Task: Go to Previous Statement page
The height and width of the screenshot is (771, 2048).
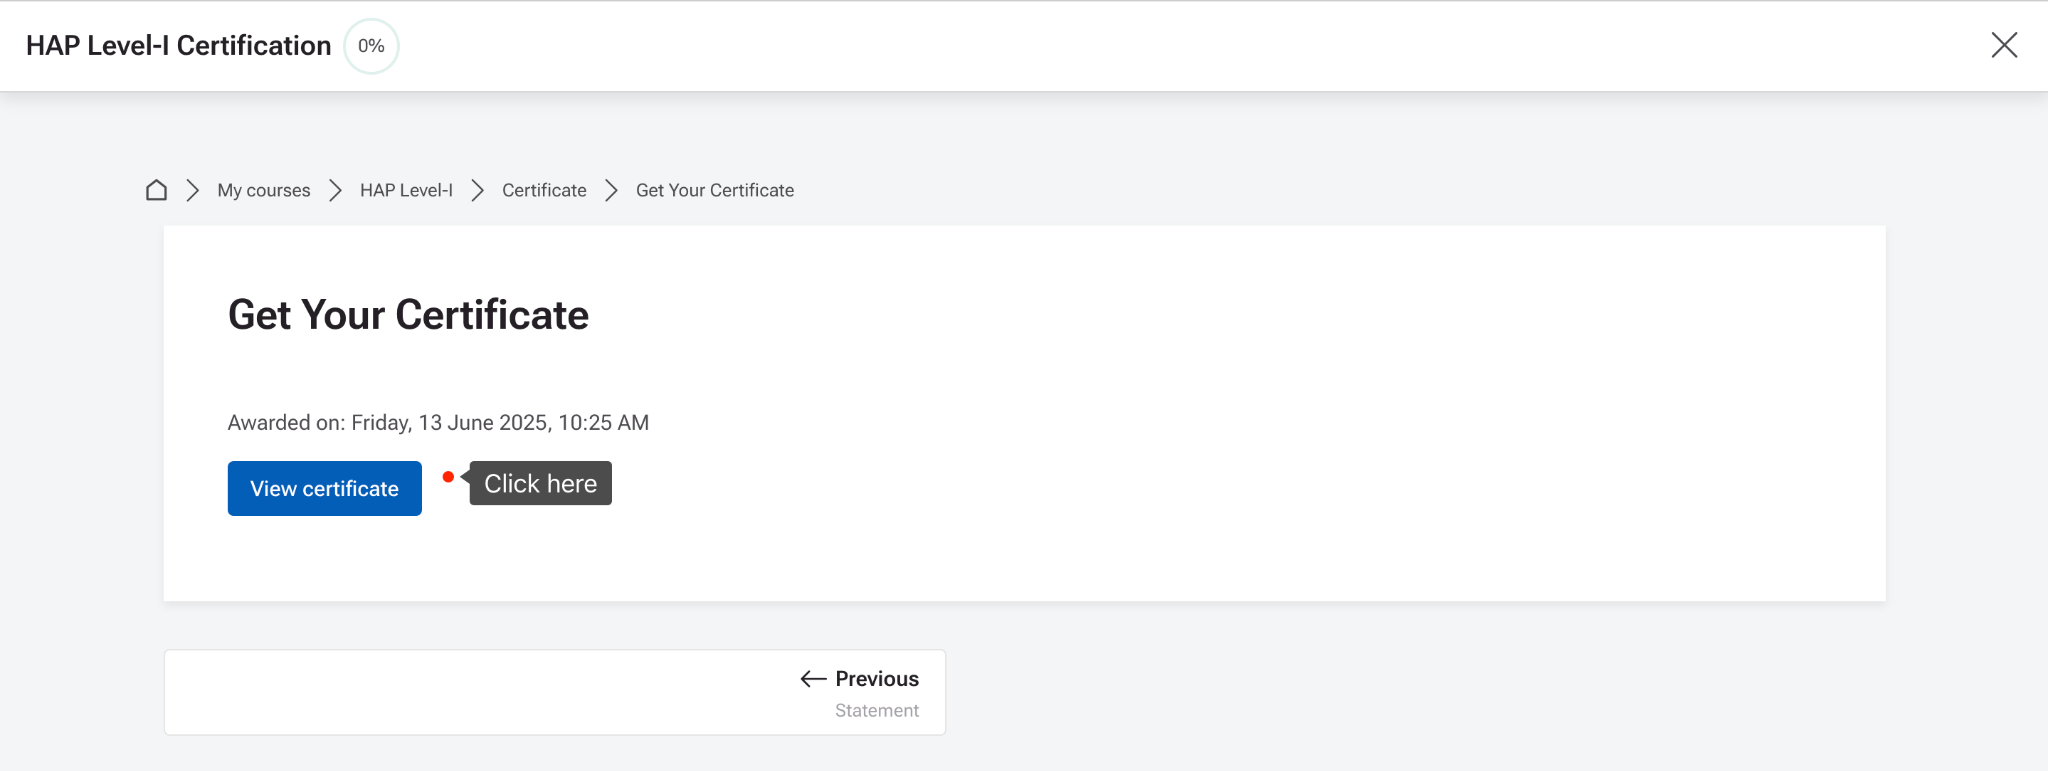Action: [555, 692]
